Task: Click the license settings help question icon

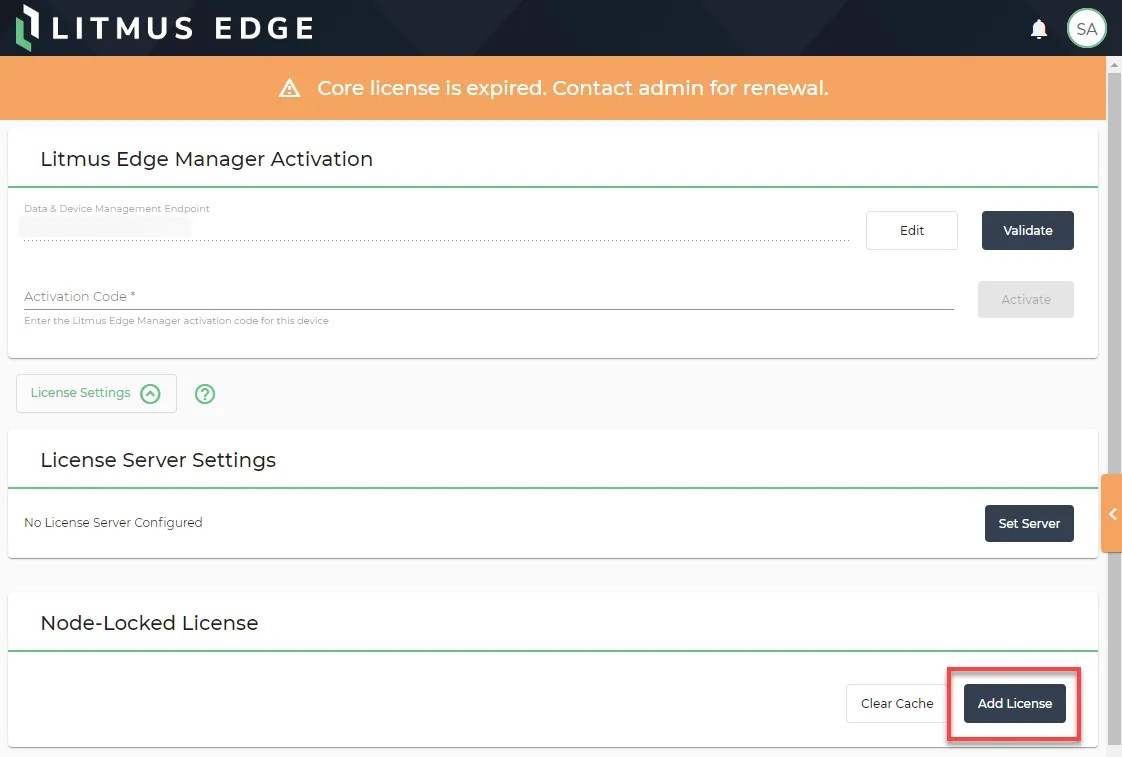Action: pyautogui.click(x=205, y=394)
